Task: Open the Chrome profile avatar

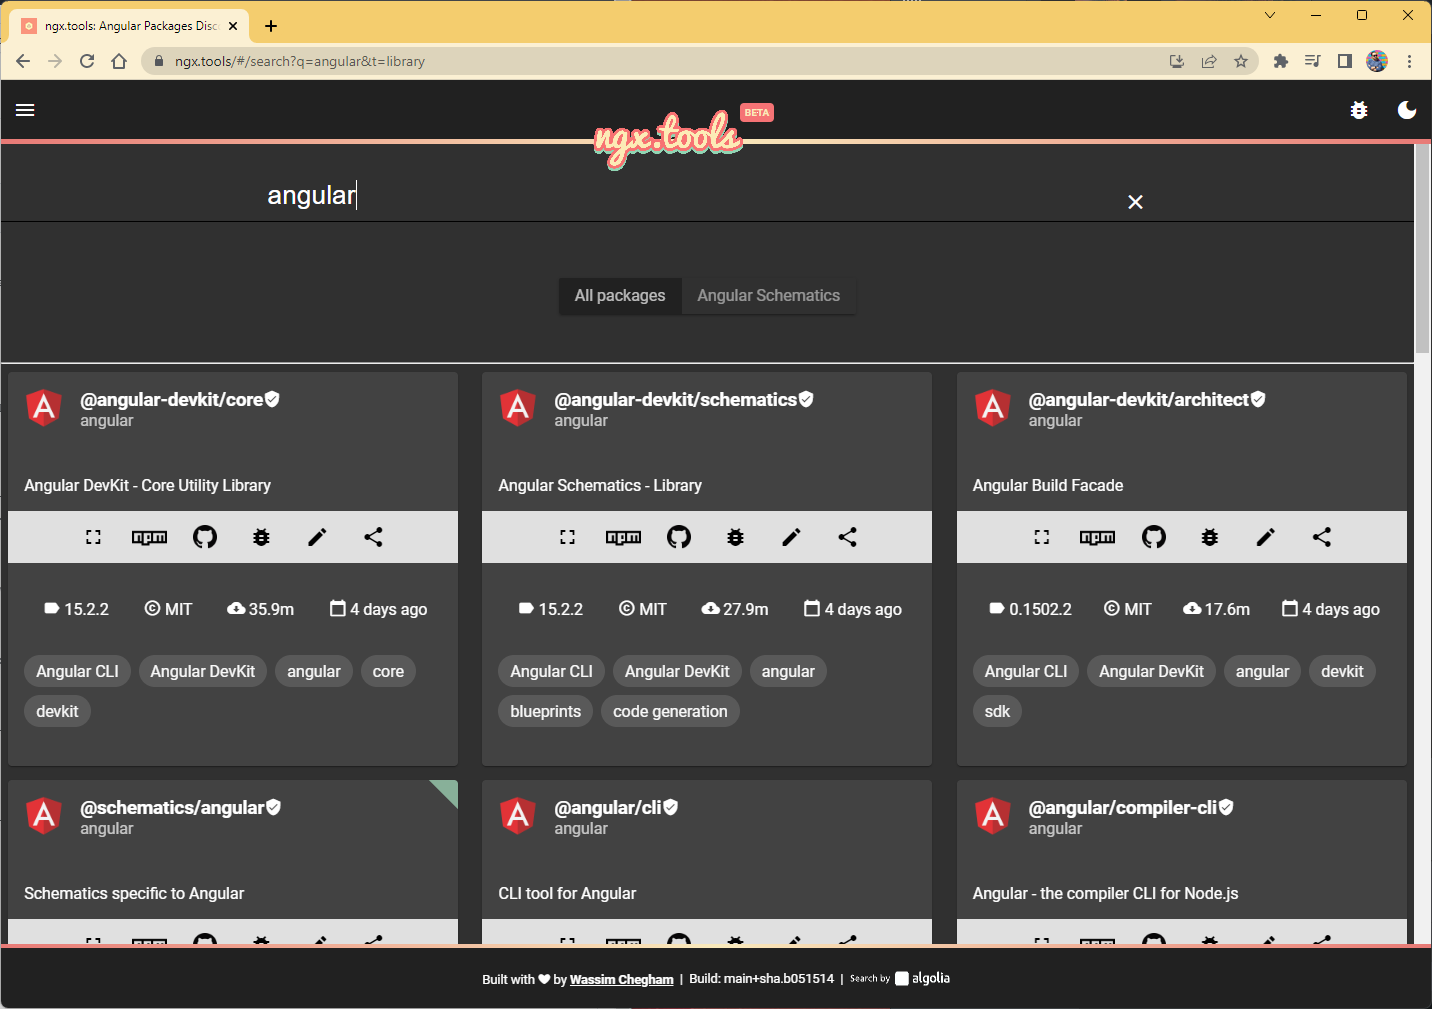Action: pyautogui.click(x=1377, y=61)
